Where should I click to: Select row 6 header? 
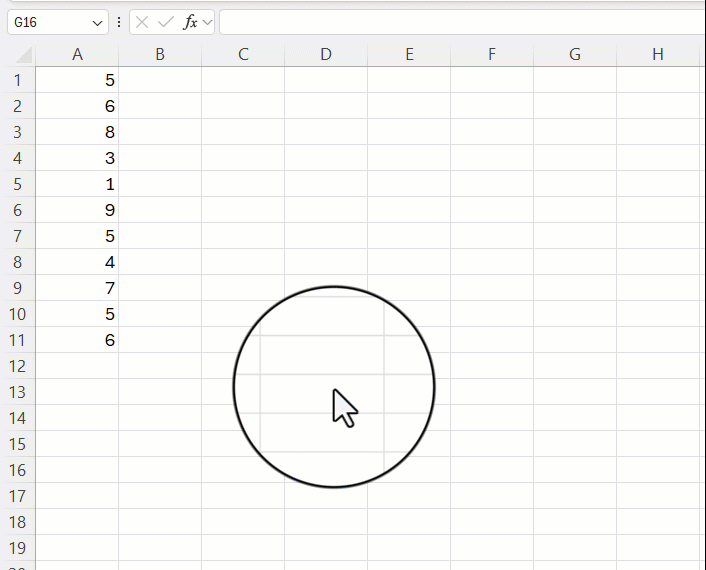[18, 210]
